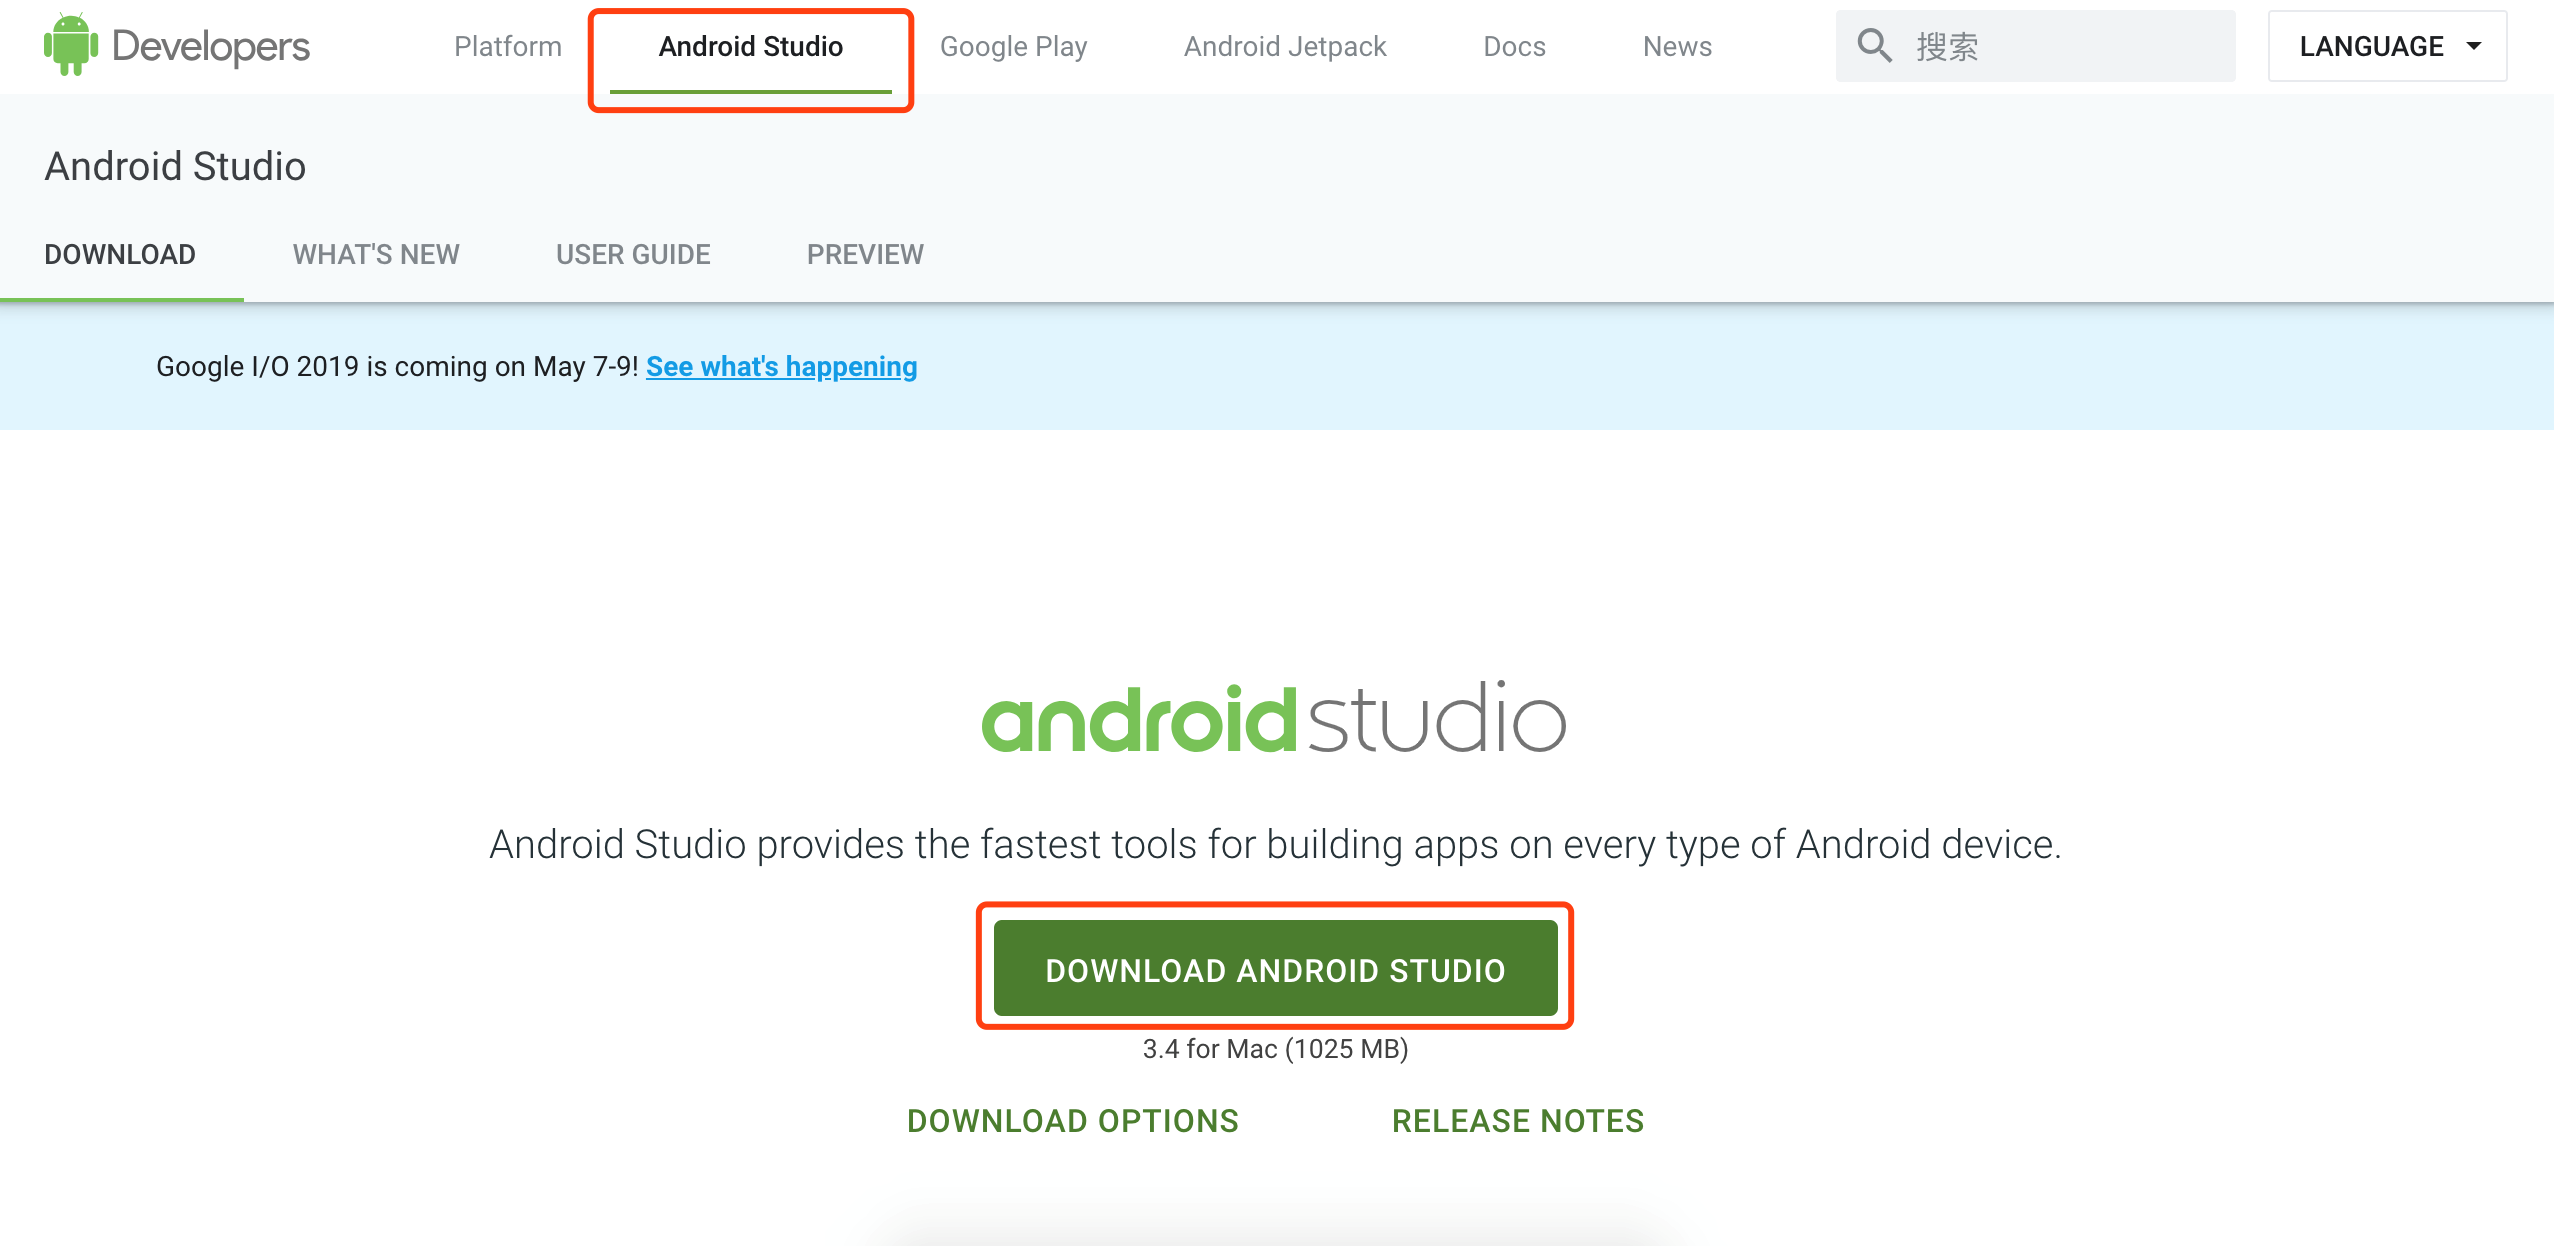Open the News nav item
The image size is (2554, 1246).
(x=1677, y=46)
